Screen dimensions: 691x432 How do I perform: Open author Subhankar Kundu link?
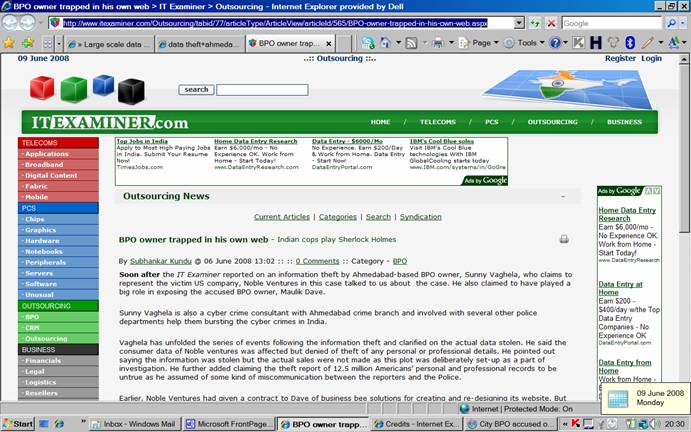[x=161, y=261]
